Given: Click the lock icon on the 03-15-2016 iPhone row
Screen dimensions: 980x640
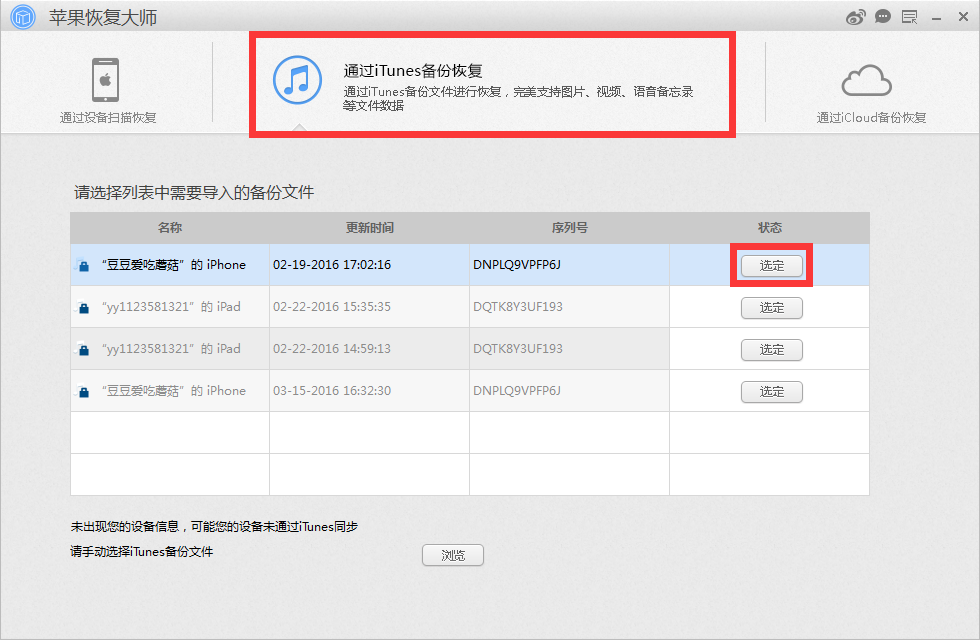Looking at the screenshot, I should 82,392.
